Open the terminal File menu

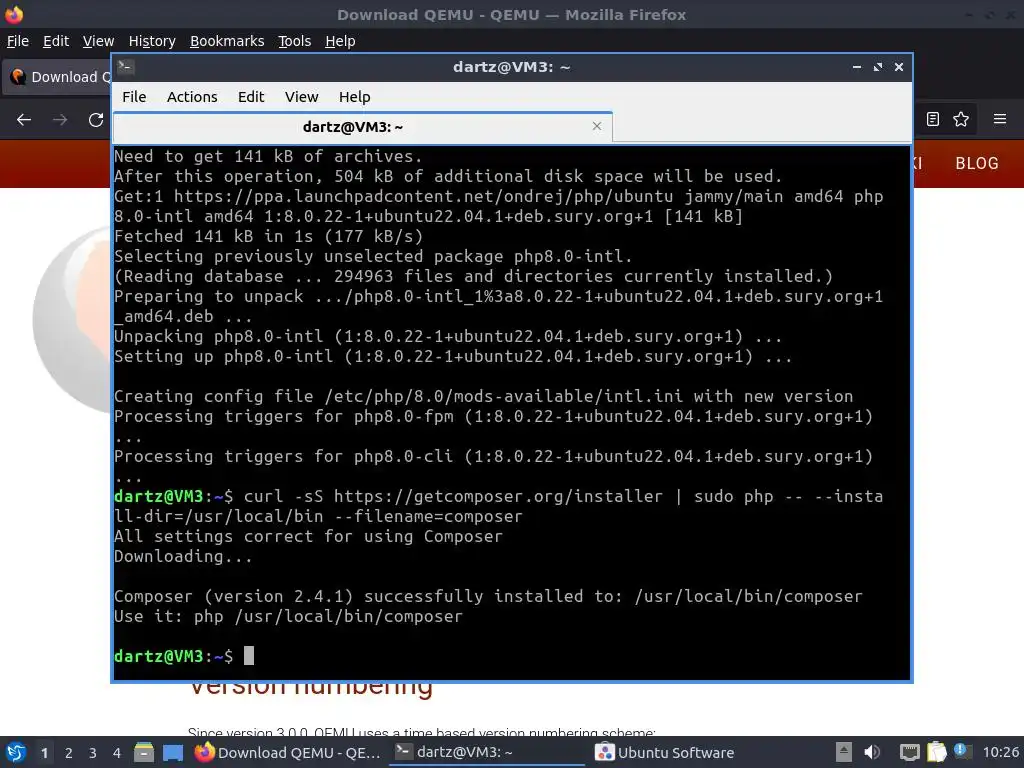(x=134, y=97)
